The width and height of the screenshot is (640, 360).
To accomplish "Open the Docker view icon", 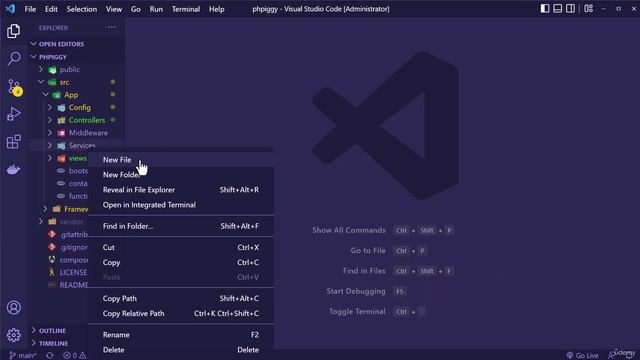I will click(x=13, y=169).
